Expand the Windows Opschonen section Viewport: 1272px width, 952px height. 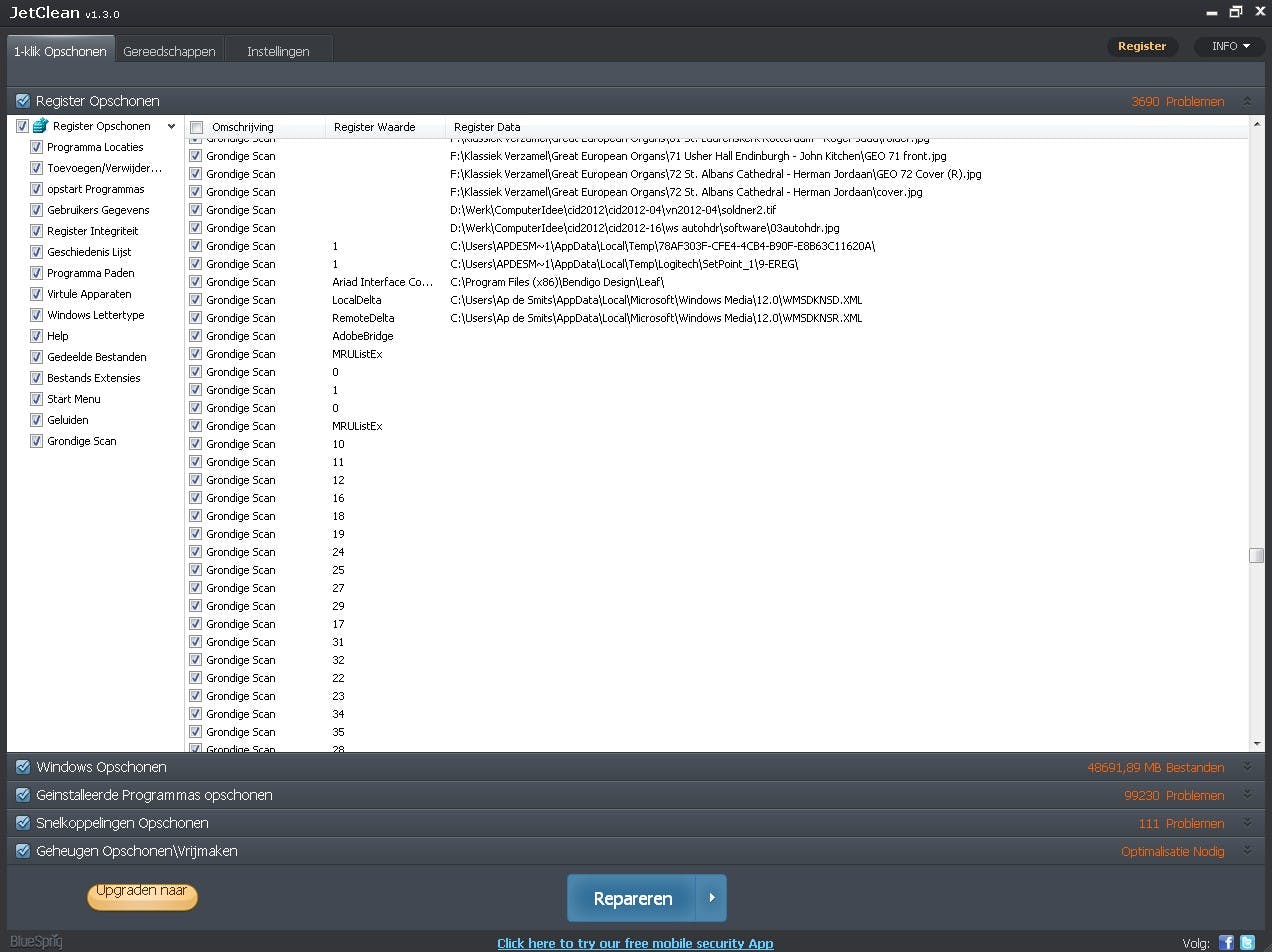(1247, 767)
